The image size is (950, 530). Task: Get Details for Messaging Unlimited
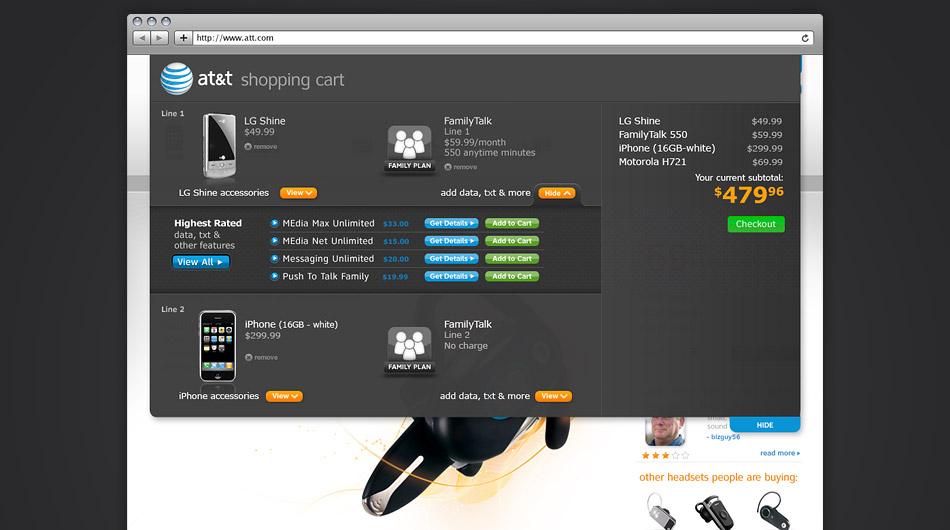(x=451, y=258)
